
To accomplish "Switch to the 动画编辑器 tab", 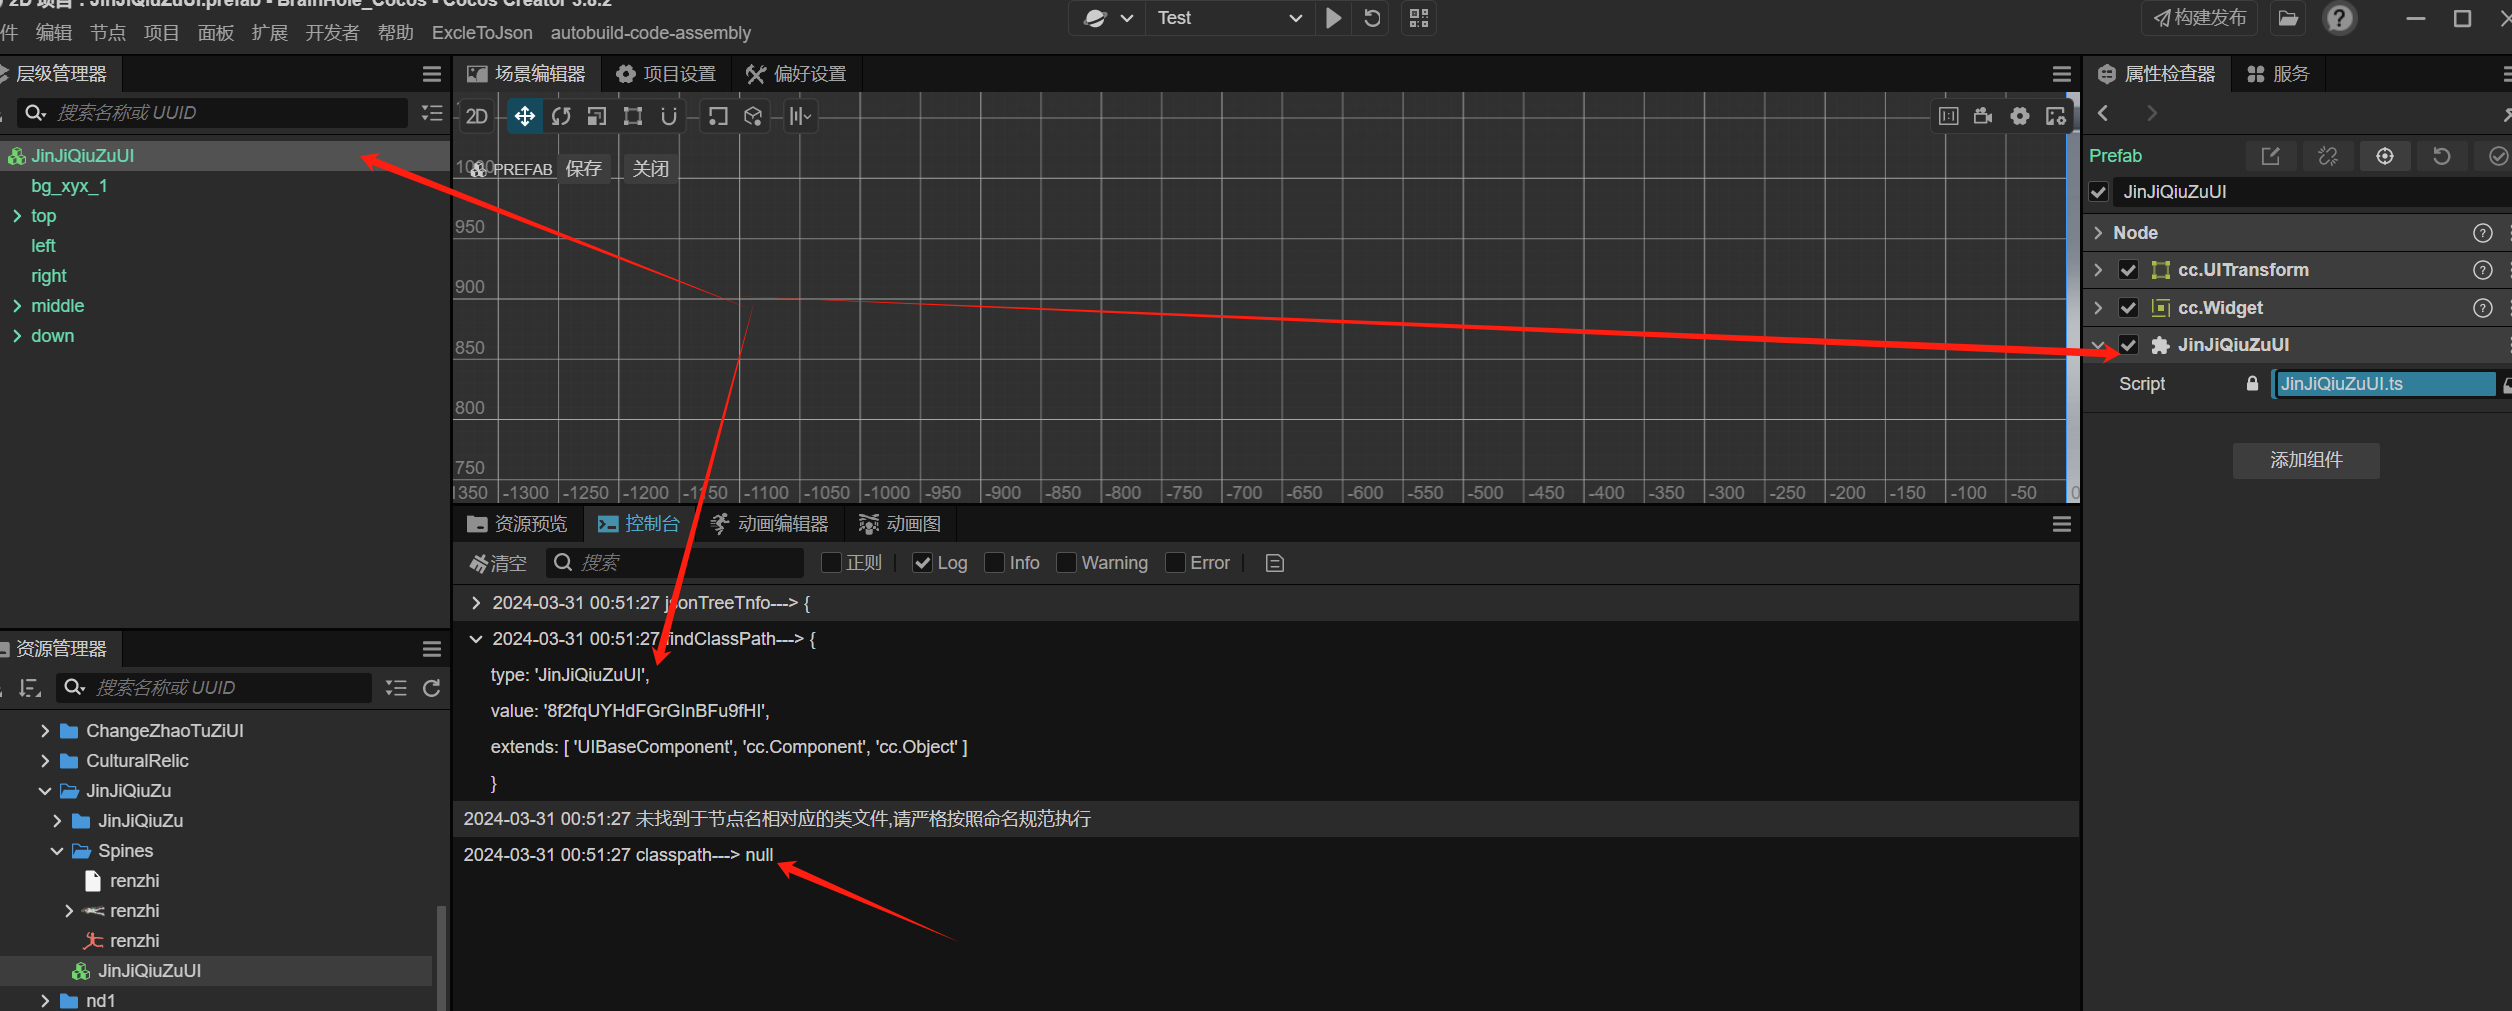I will click(769, 524).
